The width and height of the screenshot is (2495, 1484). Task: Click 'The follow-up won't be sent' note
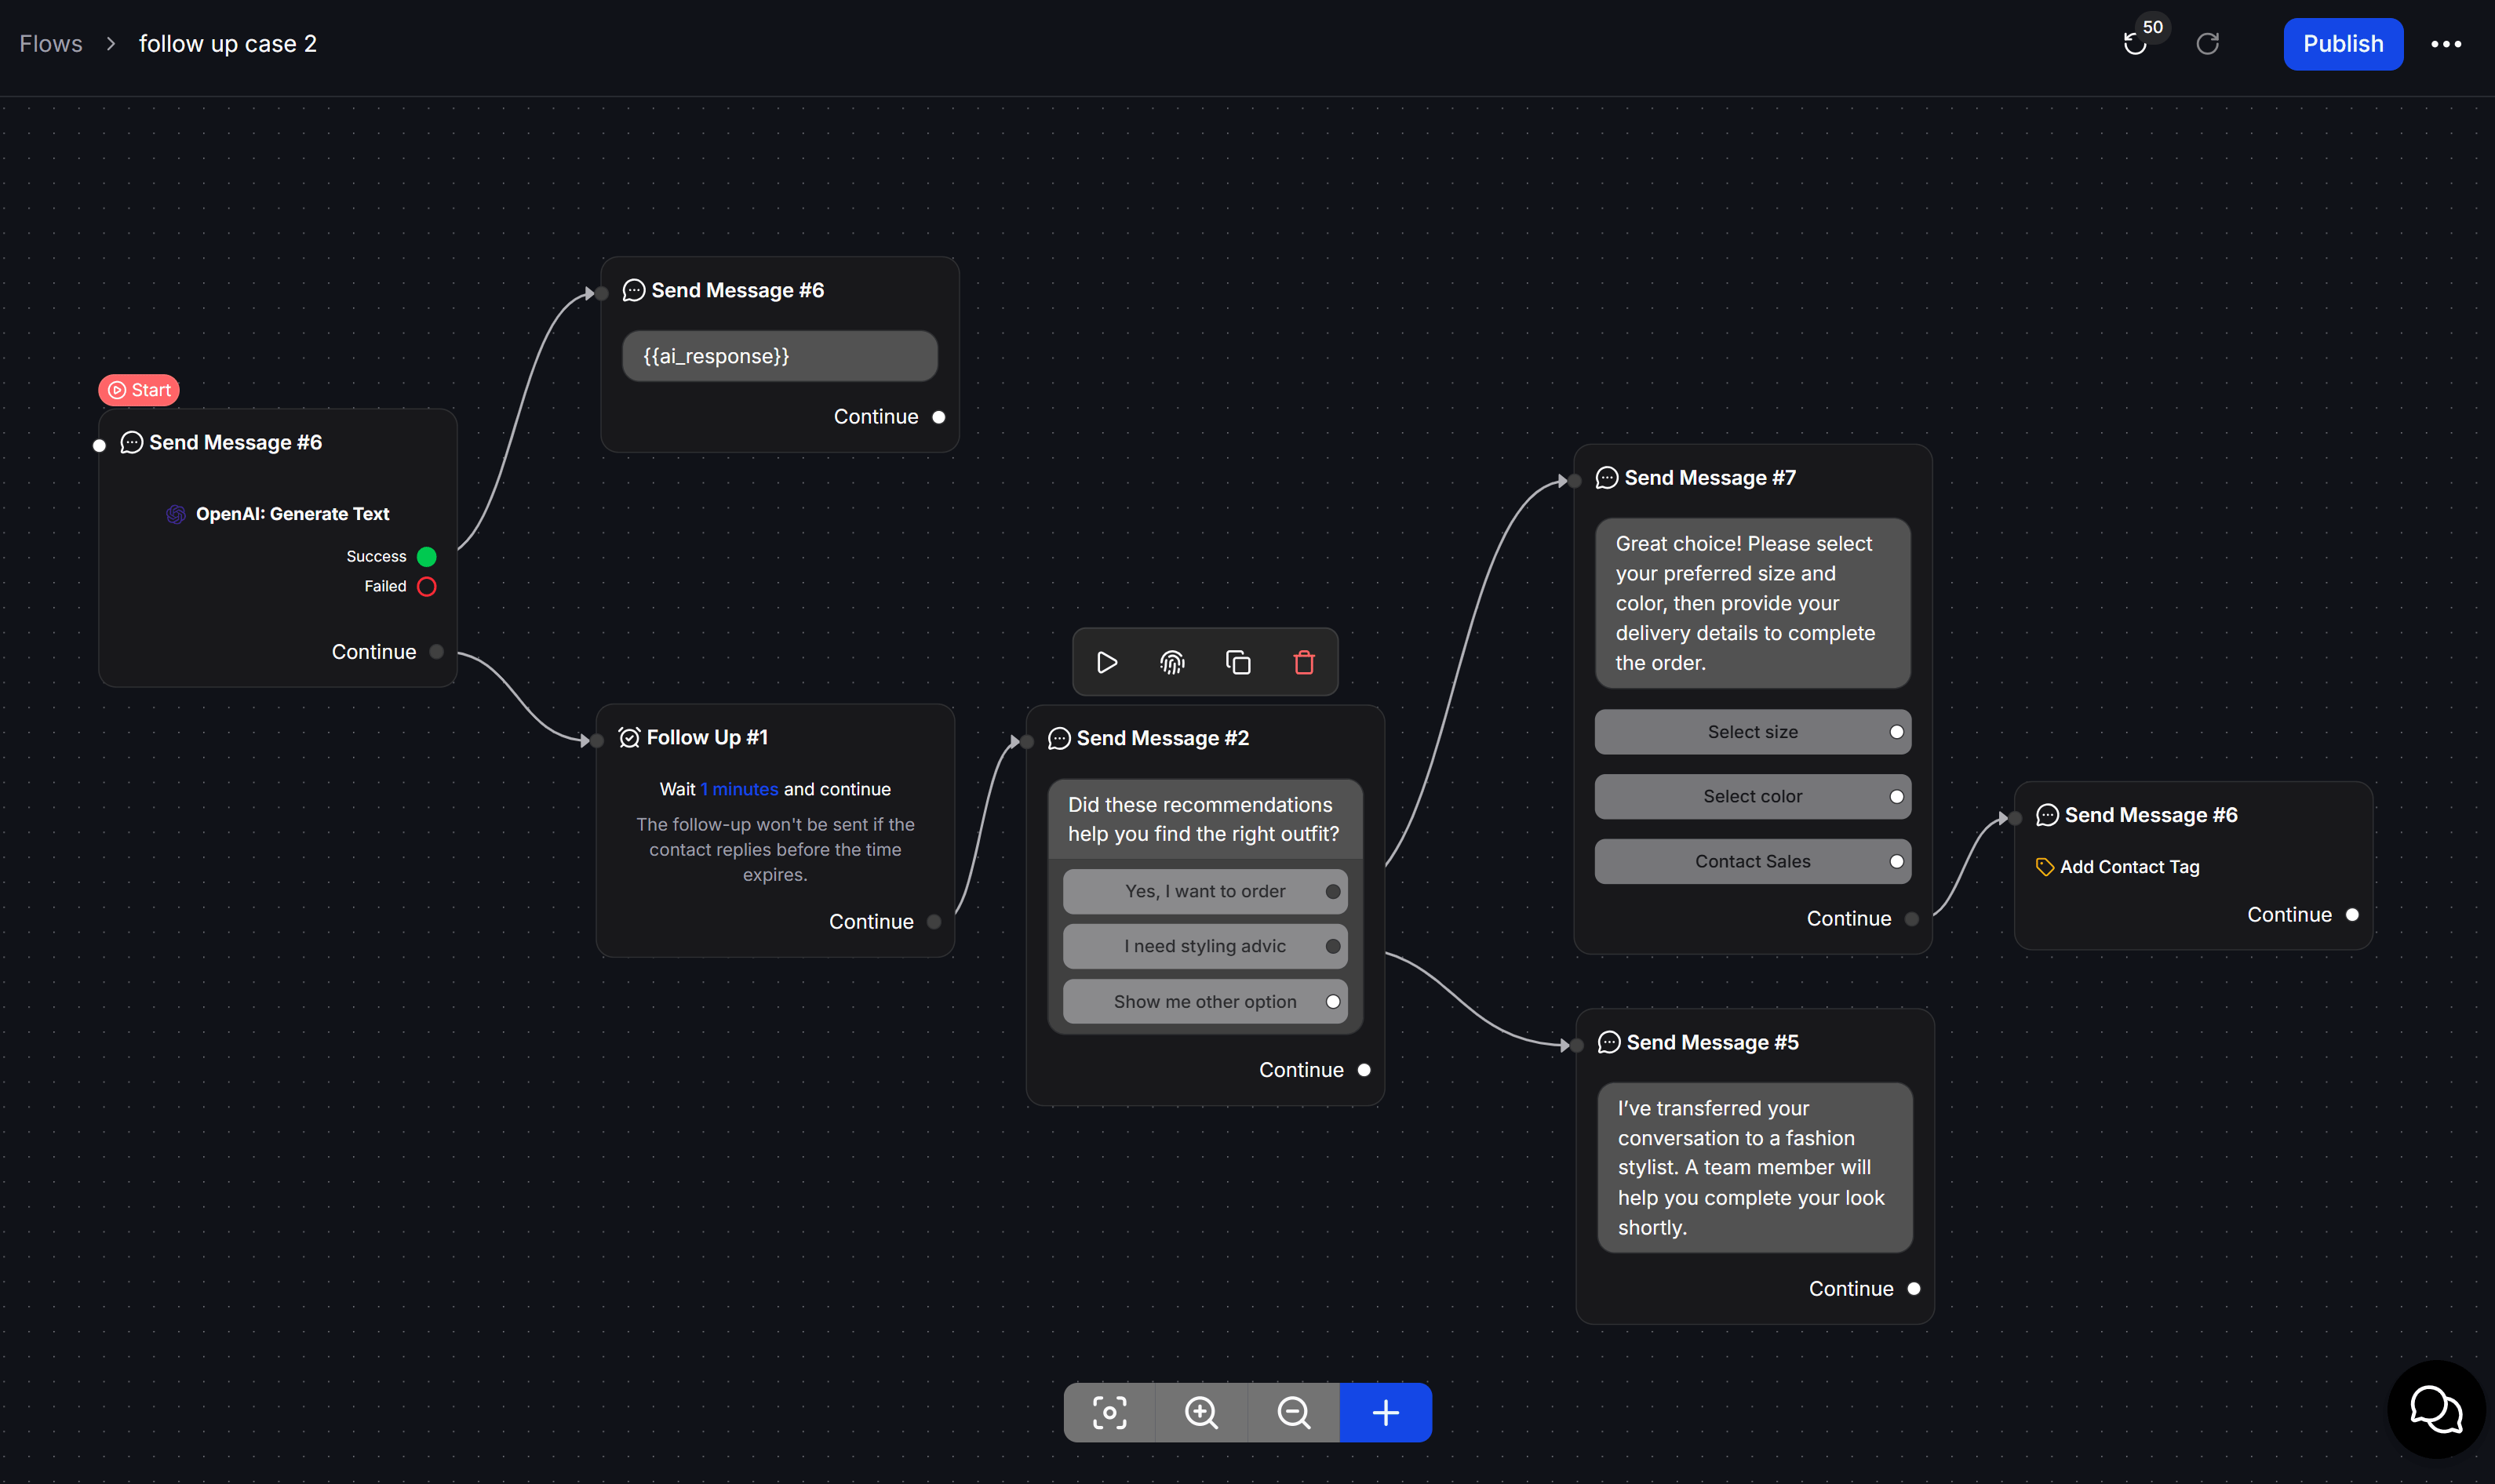click(x=775, y=849)
